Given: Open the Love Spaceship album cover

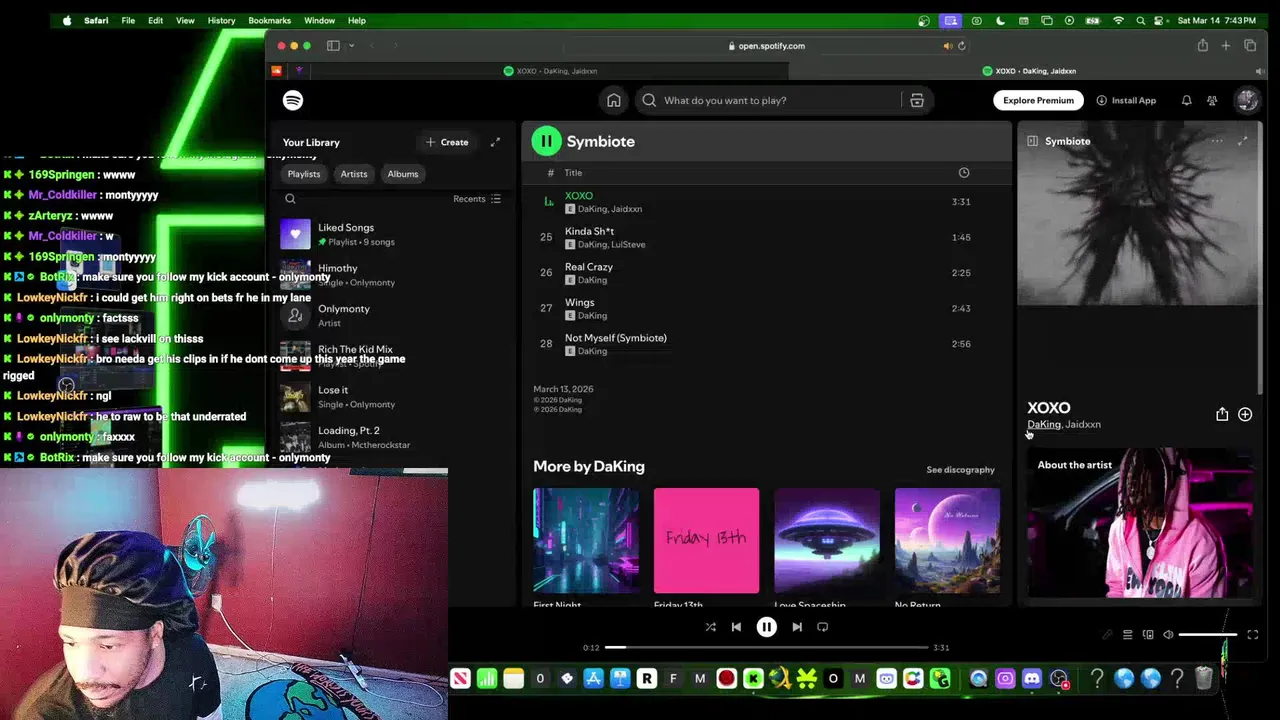Looking at the screenshot, I should coord(827,541).
